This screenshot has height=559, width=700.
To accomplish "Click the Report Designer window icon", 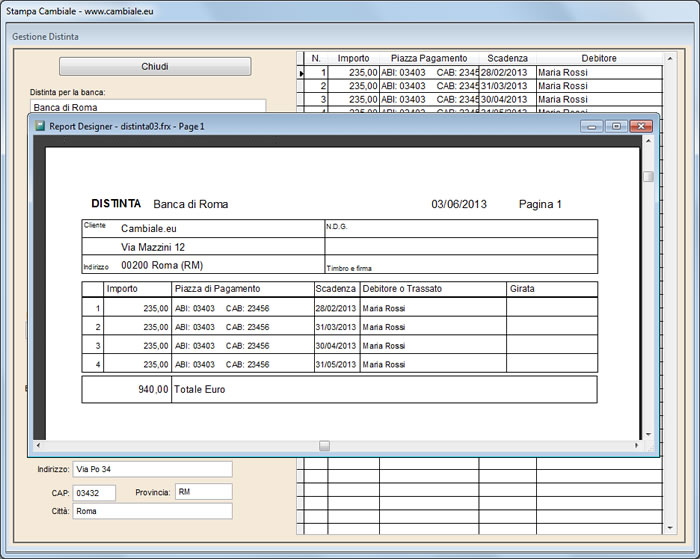I will click(40, 126).
